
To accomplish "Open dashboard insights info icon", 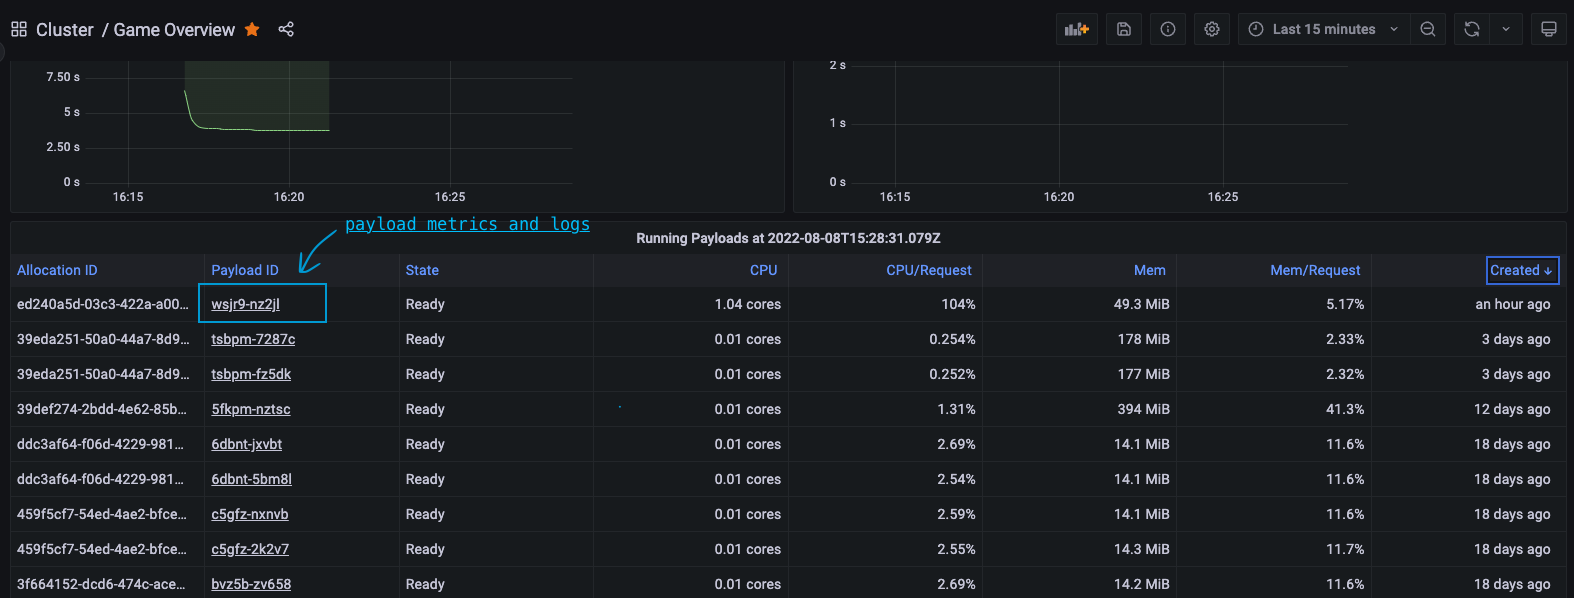I will (1168, 29).
